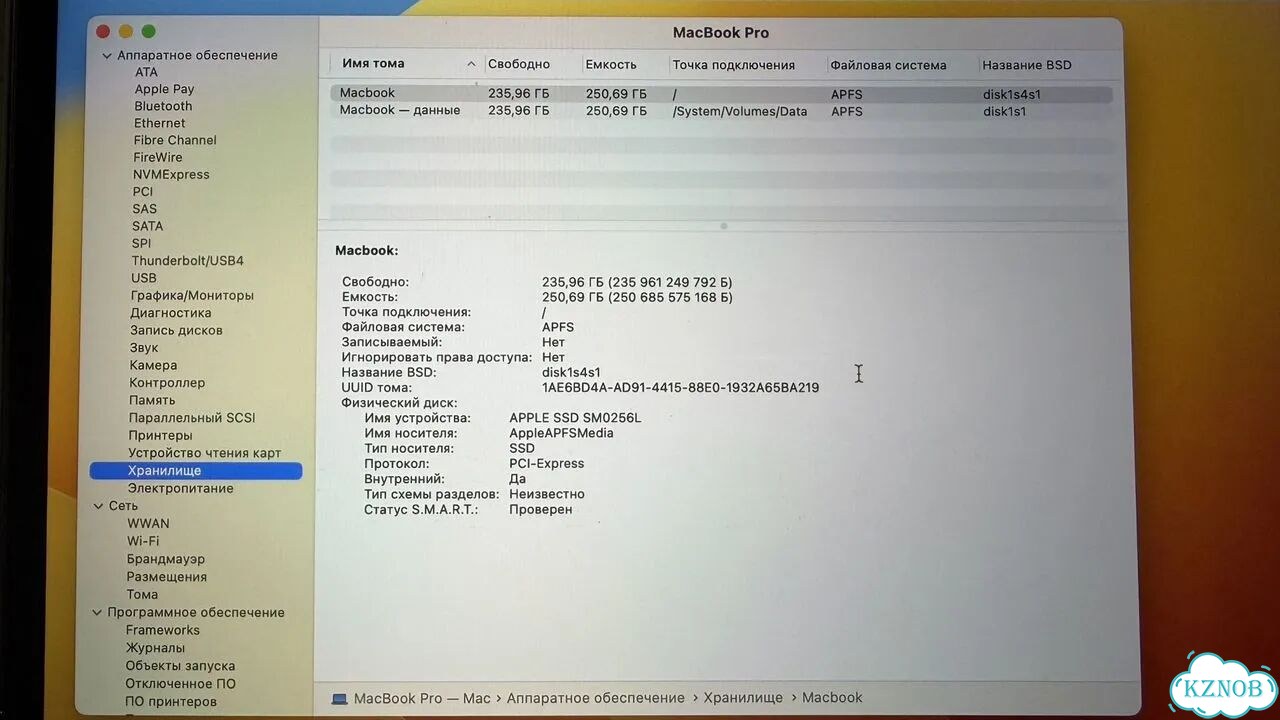This screenshot has width=1280, height=720.
Task: Select Запись дисков entry
Action: [176, 330]
